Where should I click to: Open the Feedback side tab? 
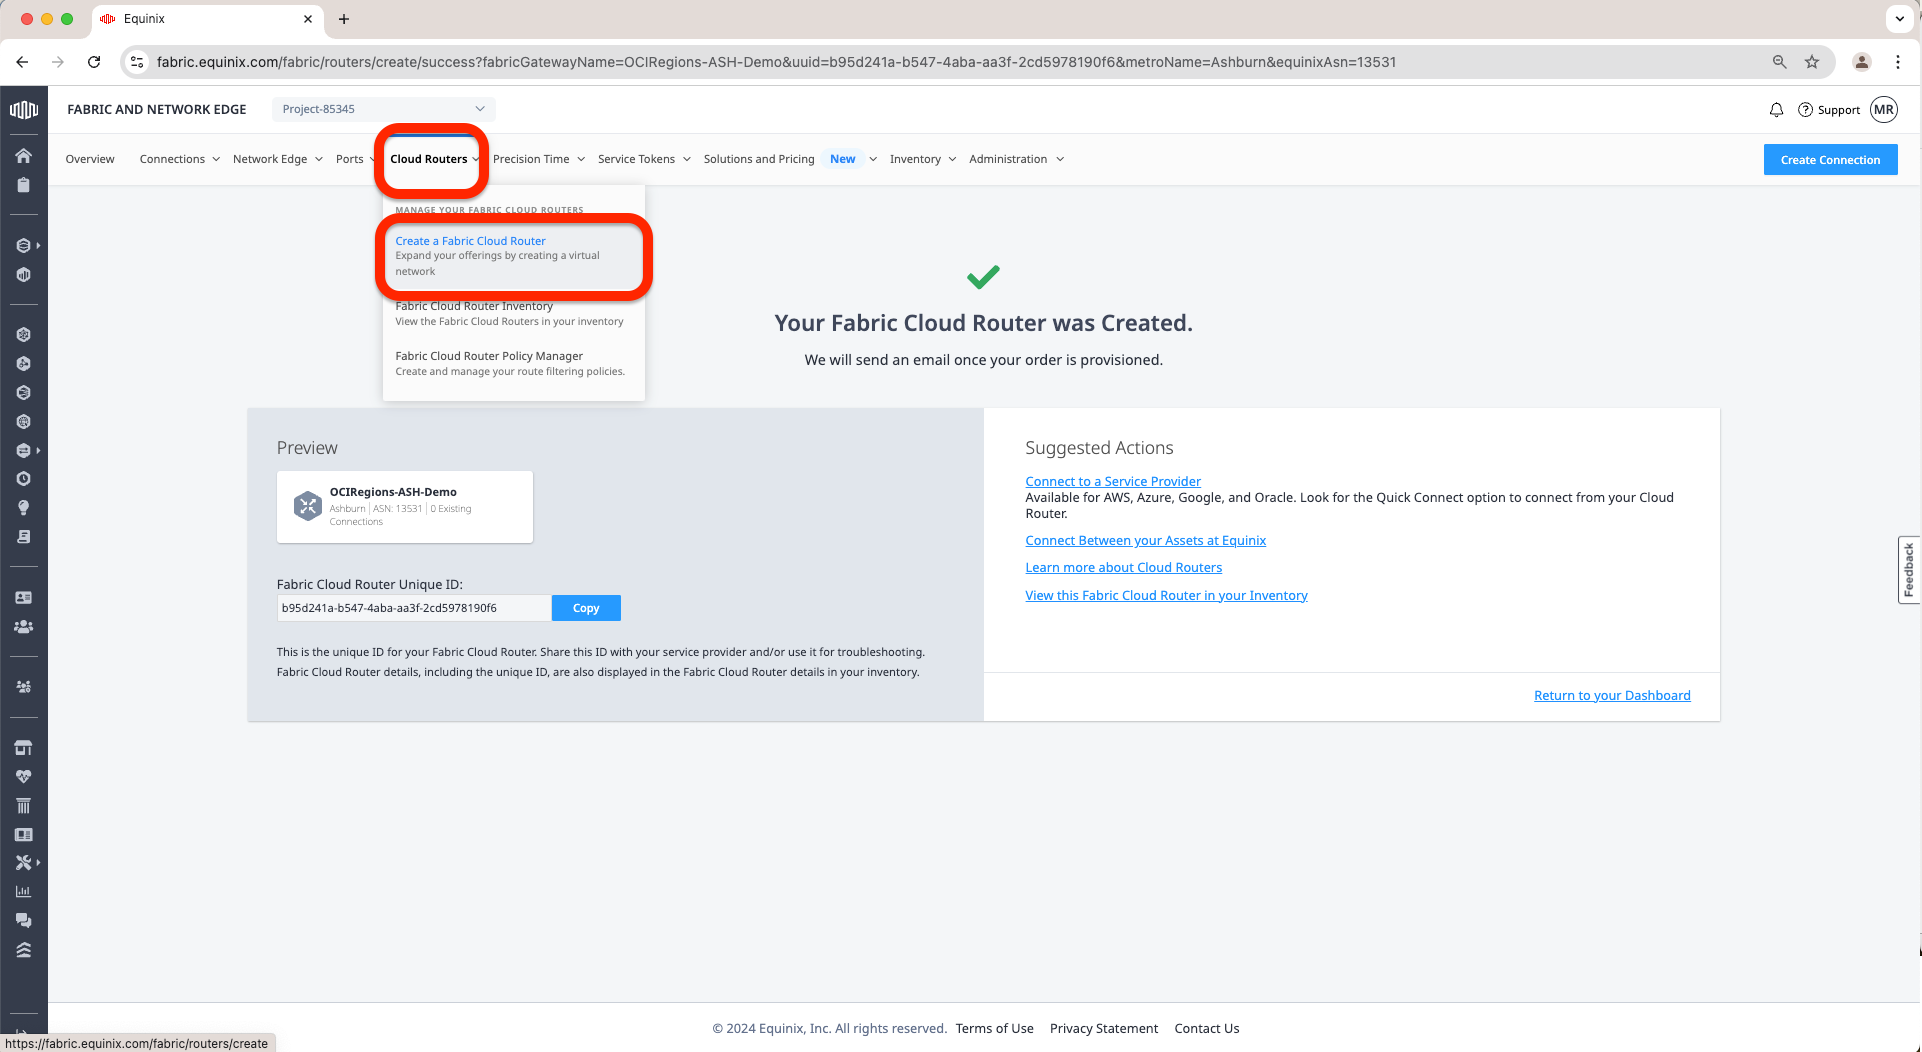[x=1909, y=570]
